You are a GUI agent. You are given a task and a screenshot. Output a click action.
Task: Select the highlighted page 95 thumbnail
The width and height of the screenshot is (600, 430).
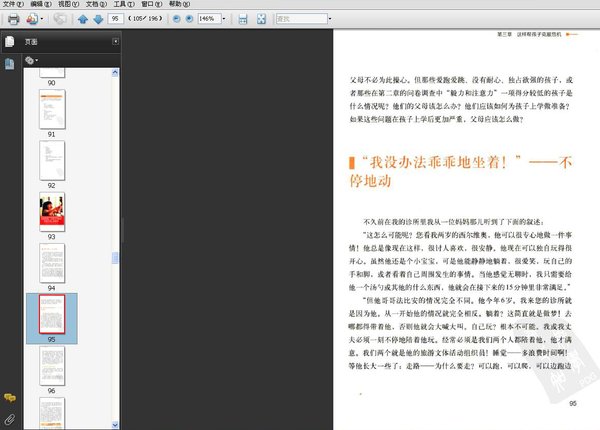[52, 314]
